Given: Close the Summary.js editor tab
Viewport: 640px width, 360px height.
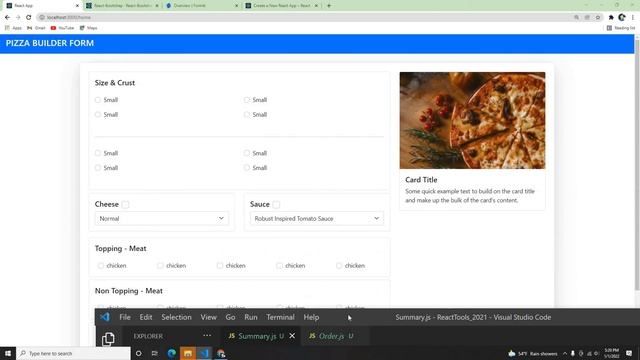Looking at the screenshot, I should pyautogui.click(x=292, y=336).
